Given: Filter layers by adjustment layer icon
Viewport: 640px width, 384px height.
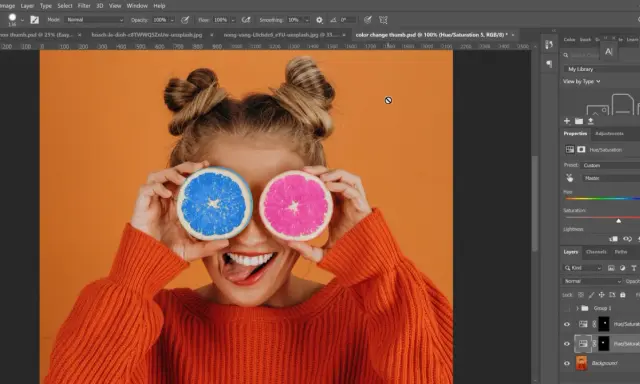Looking at the screenshot, I should [x=622, y=268].
